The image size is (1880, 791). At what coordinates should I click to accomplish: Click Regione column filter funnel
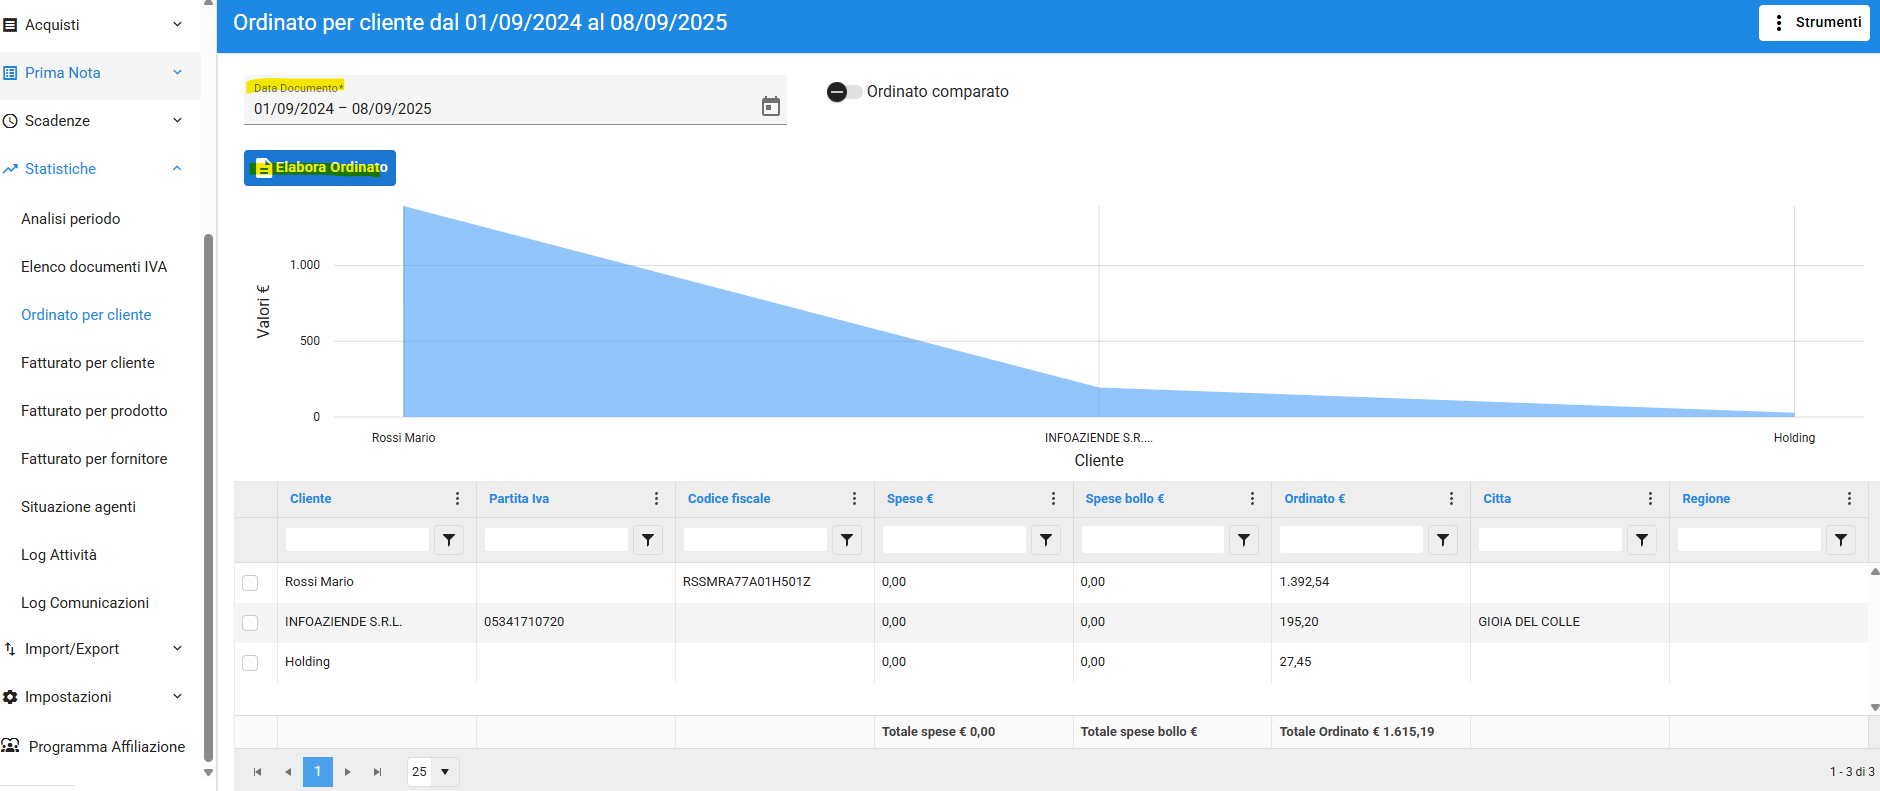[1841, 540]
